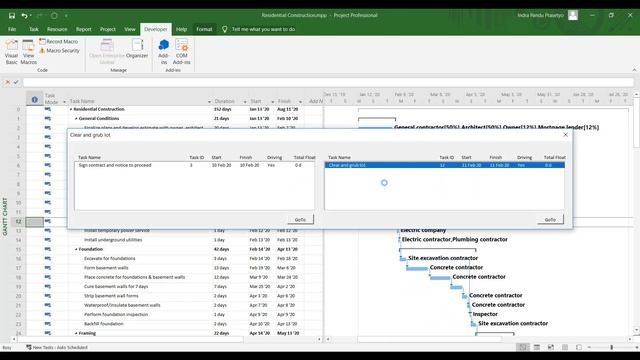This screenshot has width=640, height=360.
Task: Collapse Framing summary task
Action: tap(76, 333)
